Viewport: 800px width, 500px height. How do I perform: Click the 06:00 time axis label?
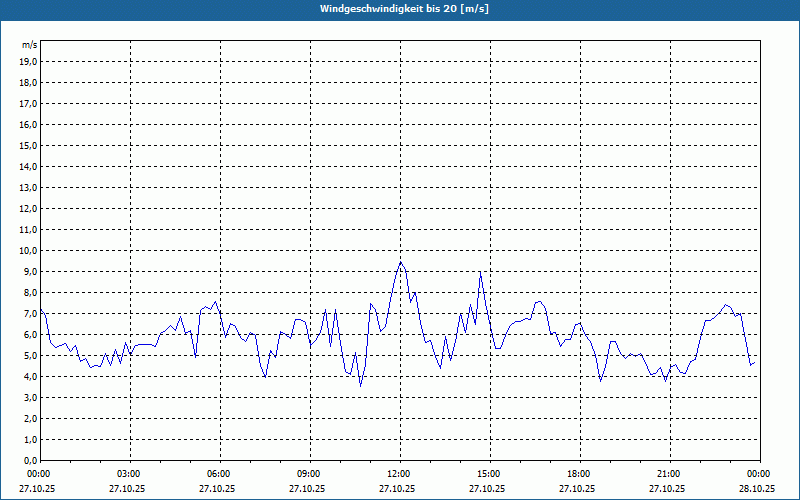(219, 473)
